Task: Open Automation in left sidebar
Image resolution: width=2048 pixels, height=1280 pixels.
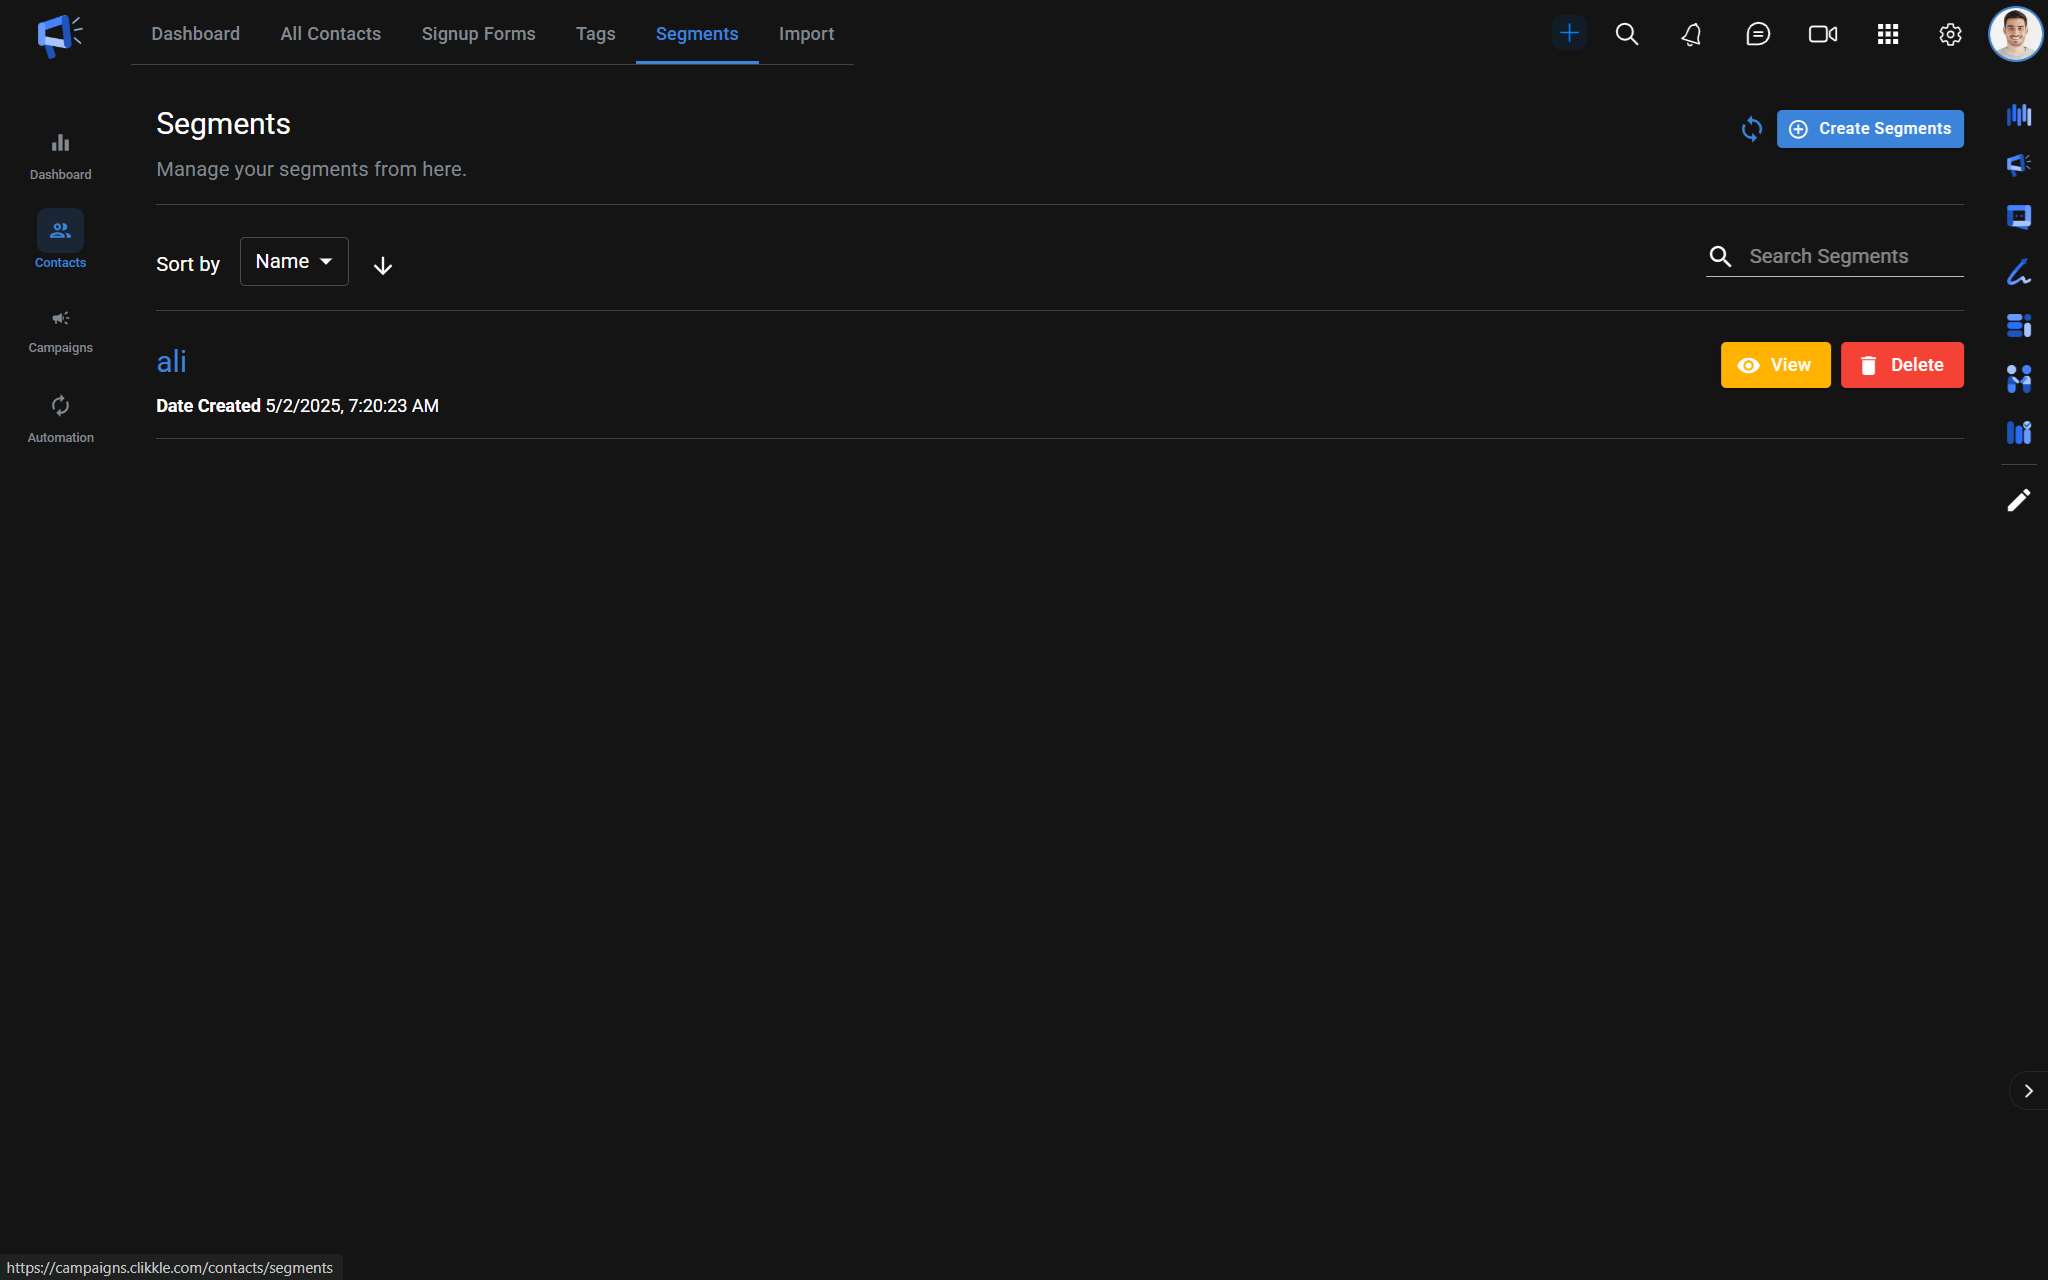Action: click(x=60, y=418)
